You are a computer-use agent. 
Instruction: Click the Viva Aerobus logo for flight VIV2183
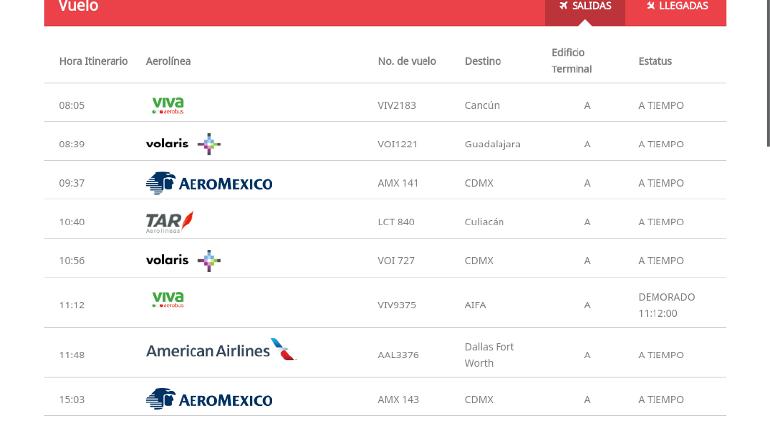pos(168,105)
